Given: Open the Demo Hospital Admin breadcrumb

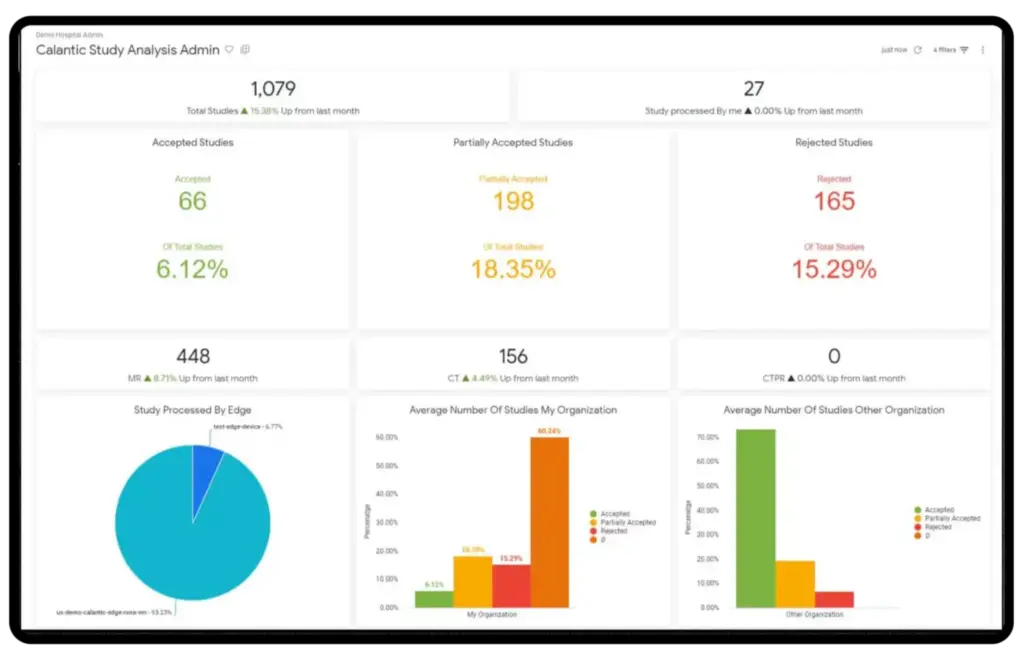Looking at the screenshot, I should 69,33.
